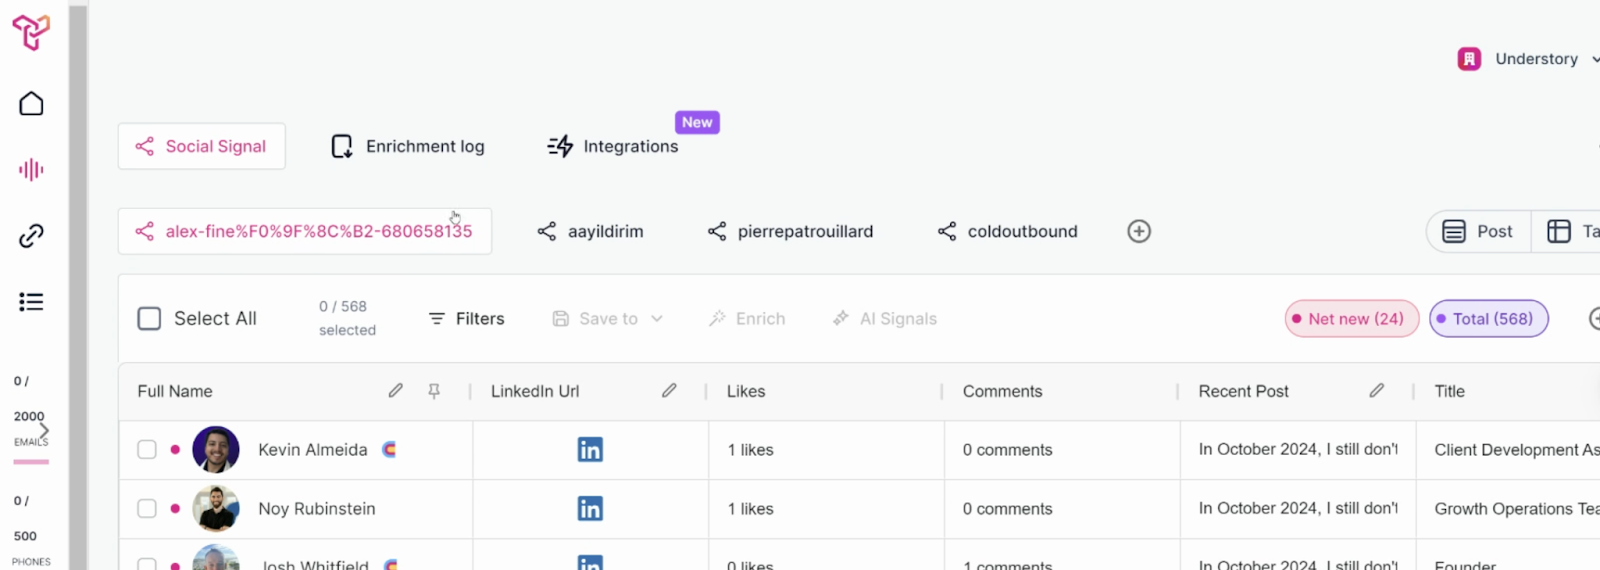Expand the sidebar with chevron arrow
The height and width of the screenshot is (570, 1600).
point(44,431)
